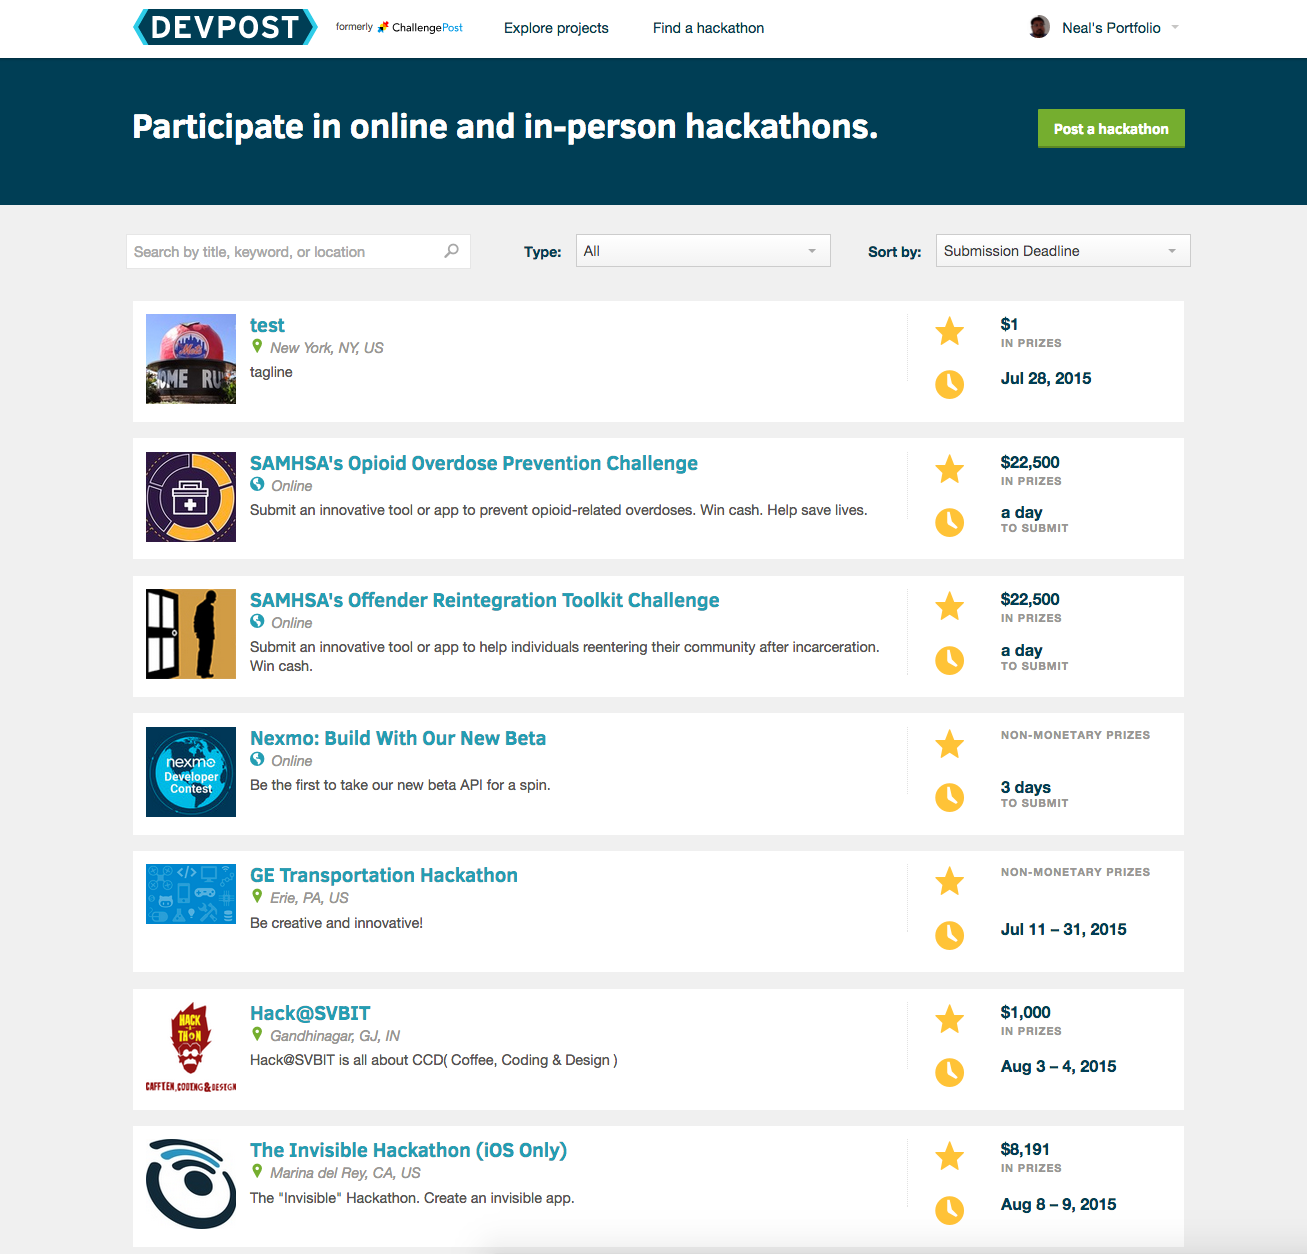
Task: Click the Nexmo Developer Contest thumbnail
Action: (191, 772)
